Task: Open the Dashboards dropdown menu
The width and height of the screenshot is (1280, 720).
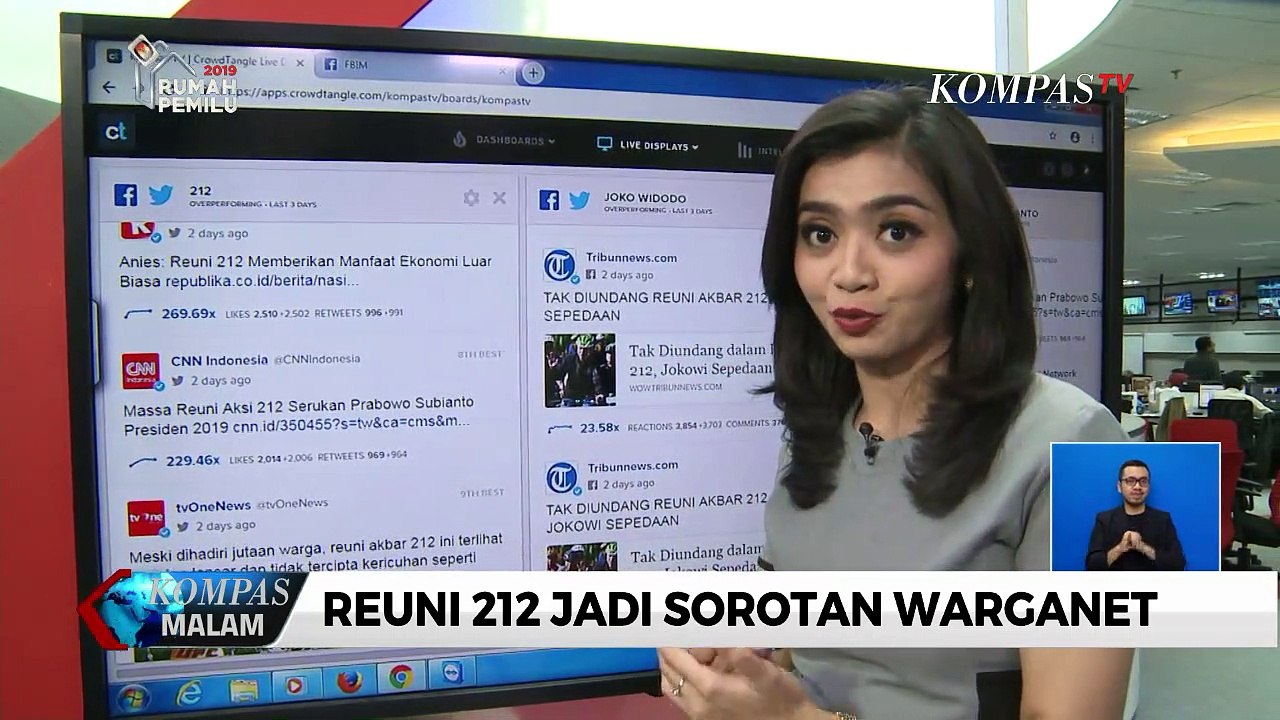Action: (x=504, y=141)
